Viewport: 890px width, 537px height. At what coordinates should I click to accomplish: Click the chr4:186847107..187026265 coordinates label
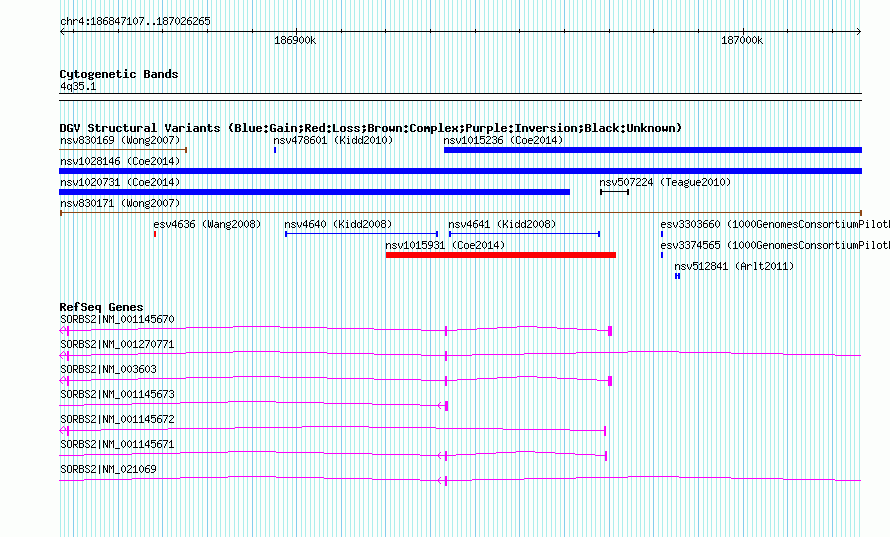[x=135, y=22]
